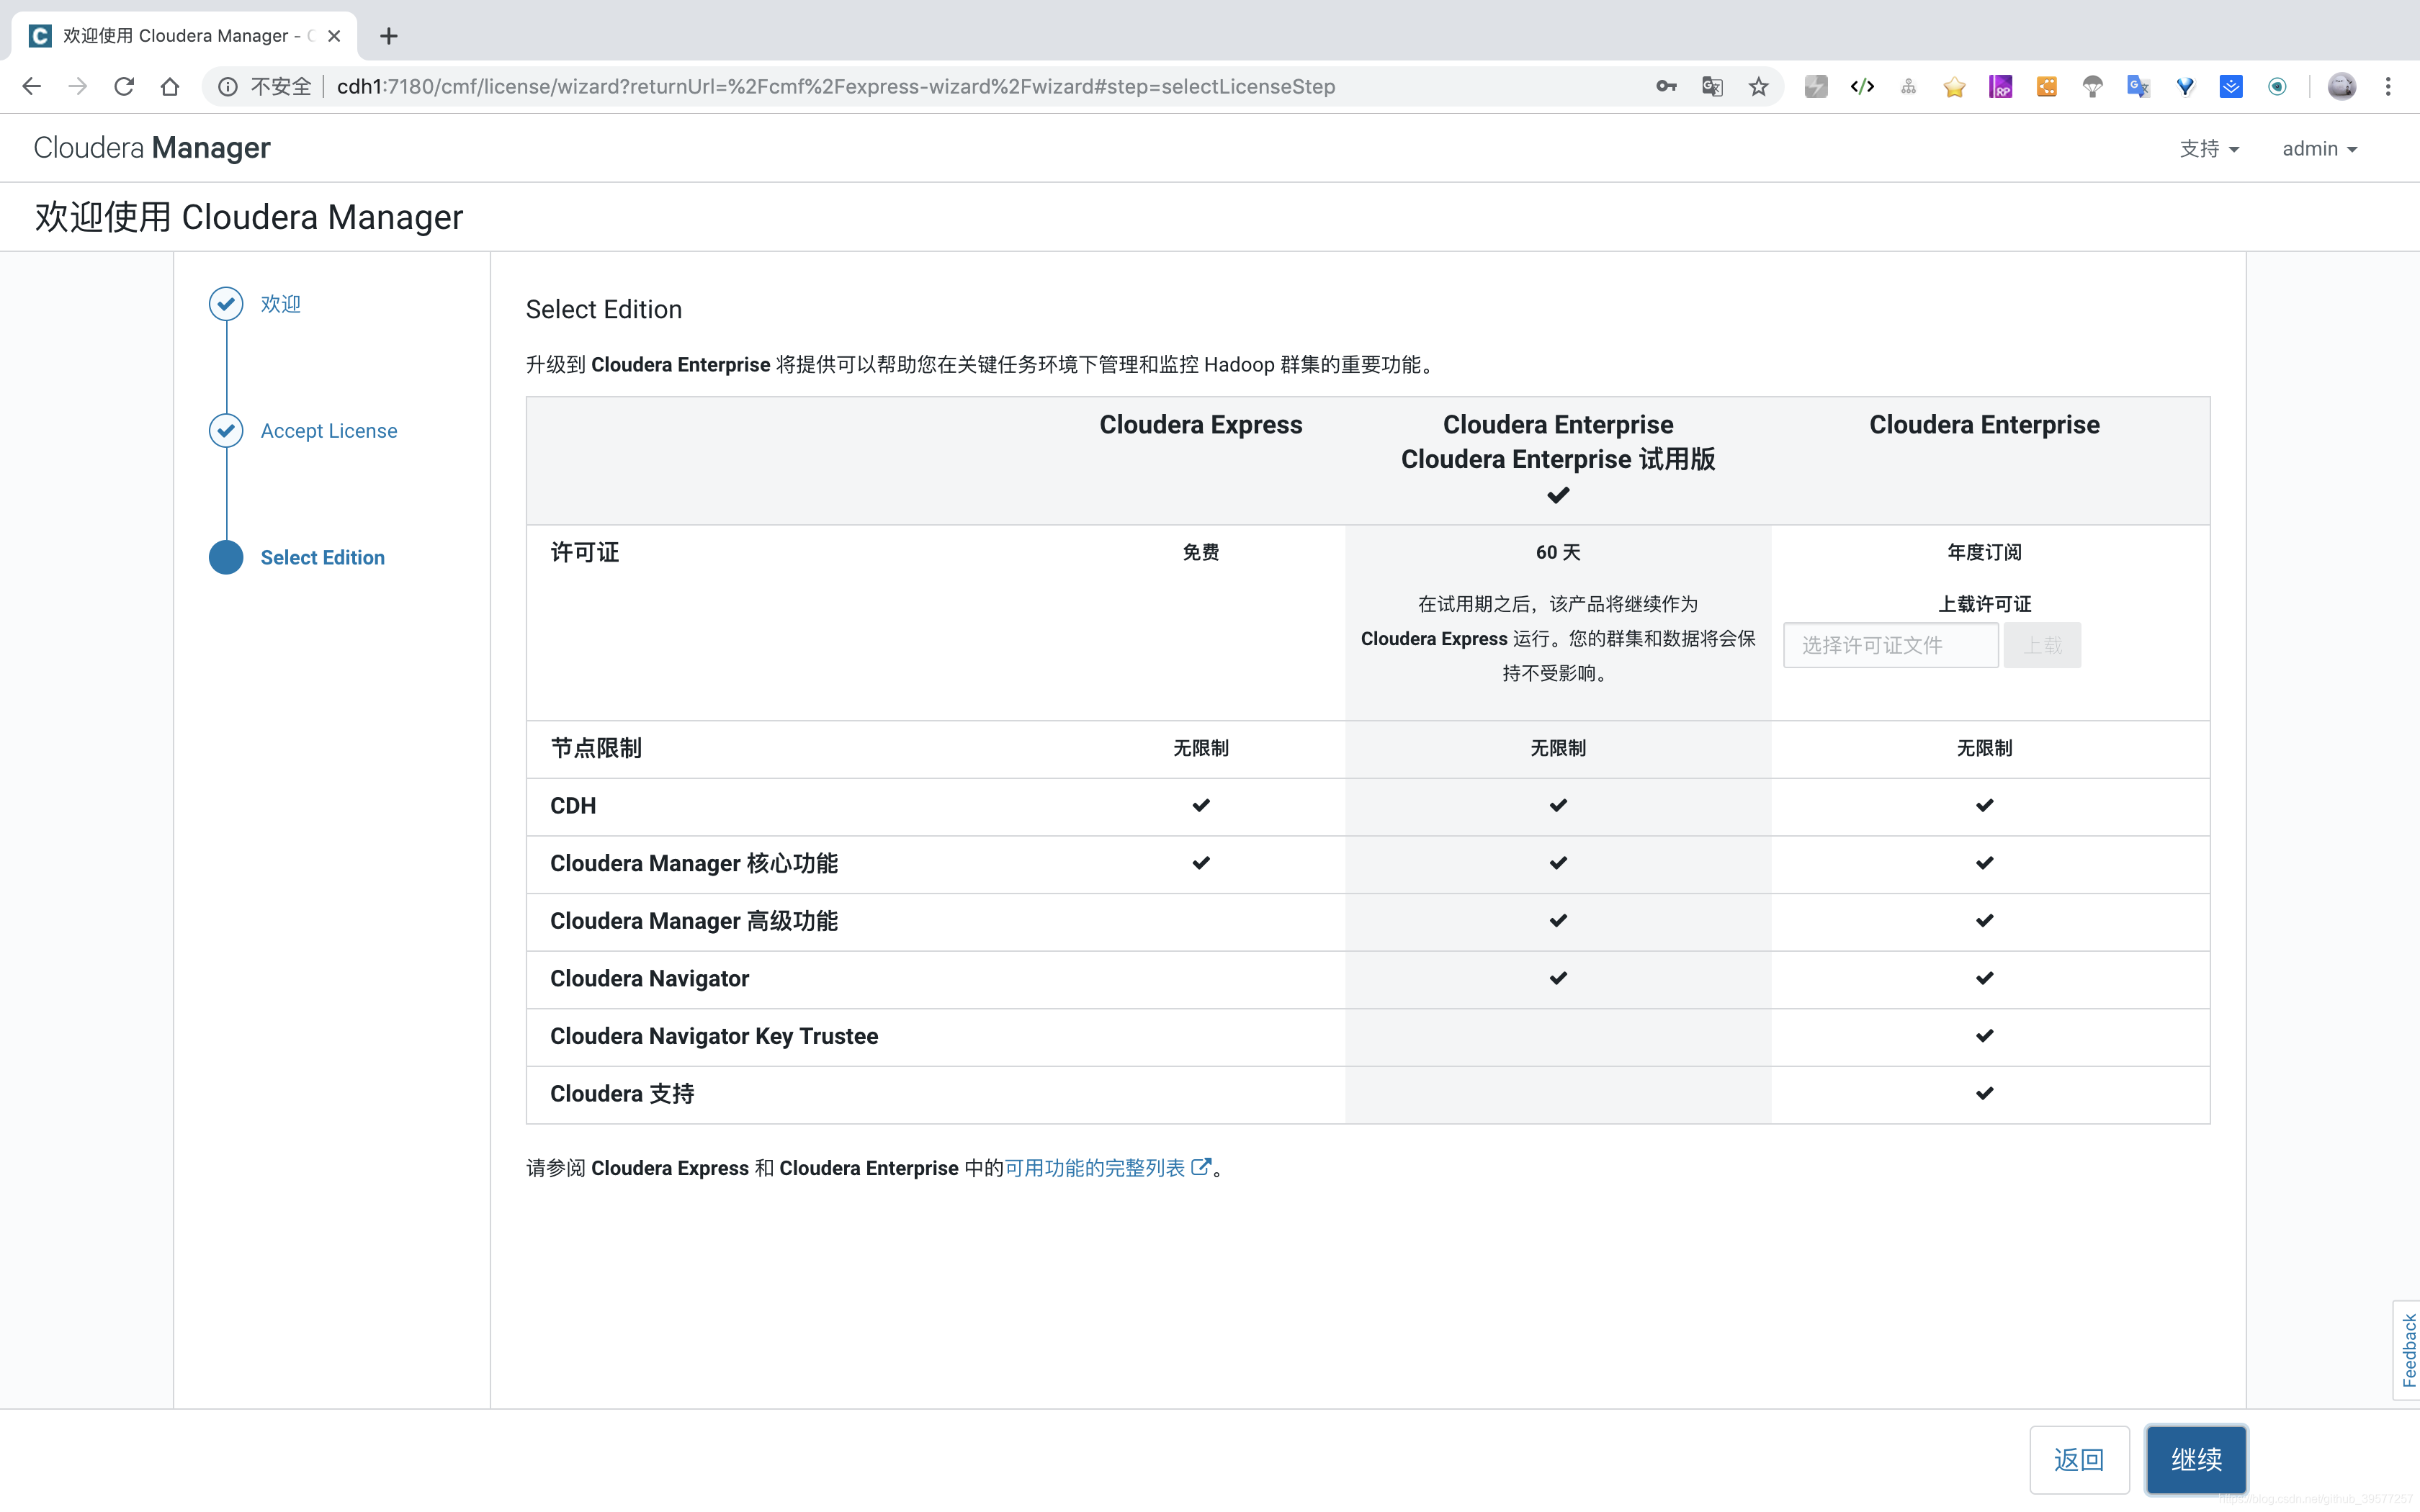Screen dimensions: 2420x1512
Task: Click the teal circular extension icon
Action: click(x=2277, y=87)
